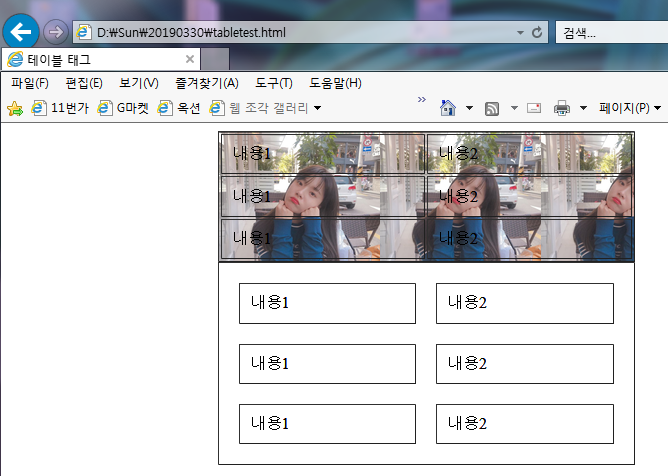The width and height of the screenshot is (668, 476).
Task: Open the Print dropdown arrow
Action: point(583,108)
